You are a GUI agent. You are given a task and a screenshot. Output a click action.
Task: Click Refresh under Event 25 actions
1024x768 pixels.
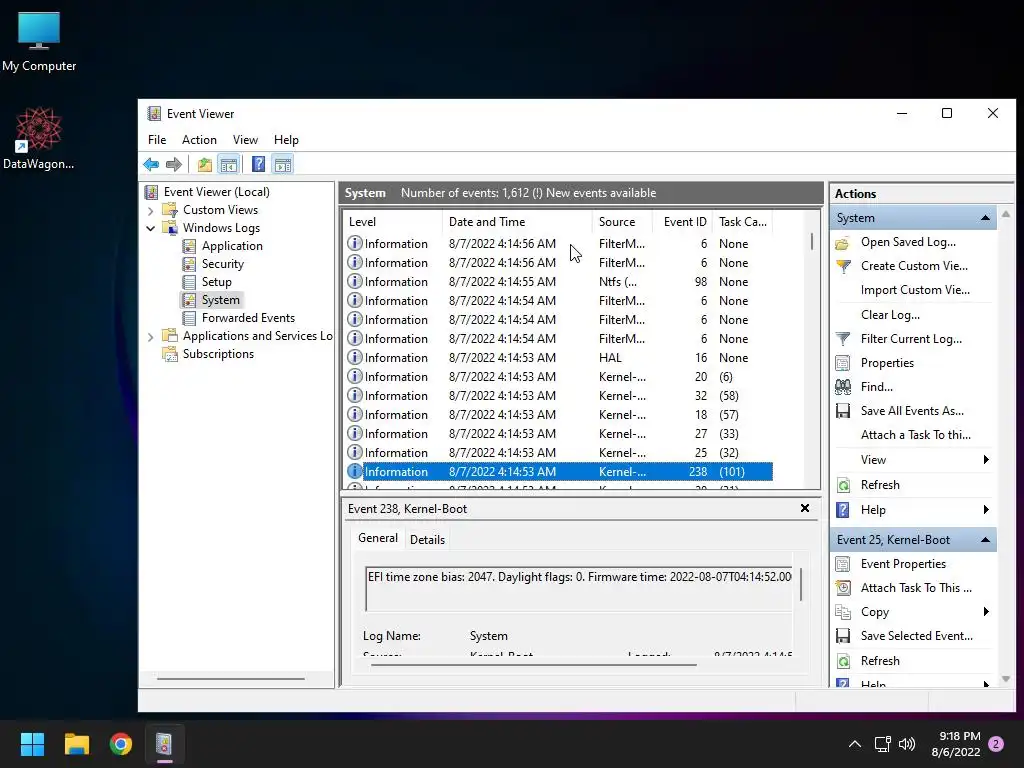click(x=880, y=661)
